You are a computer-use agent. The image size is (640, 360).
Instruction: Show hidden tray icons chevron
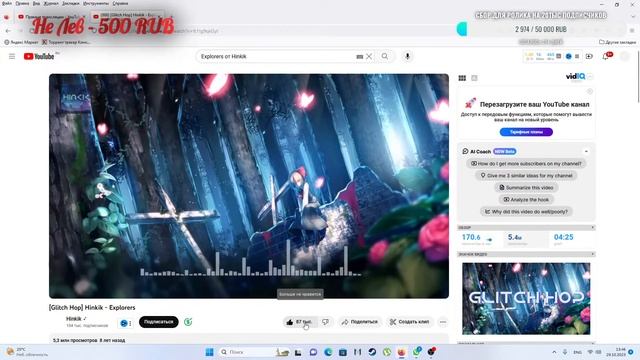click(x=554, y=352)
